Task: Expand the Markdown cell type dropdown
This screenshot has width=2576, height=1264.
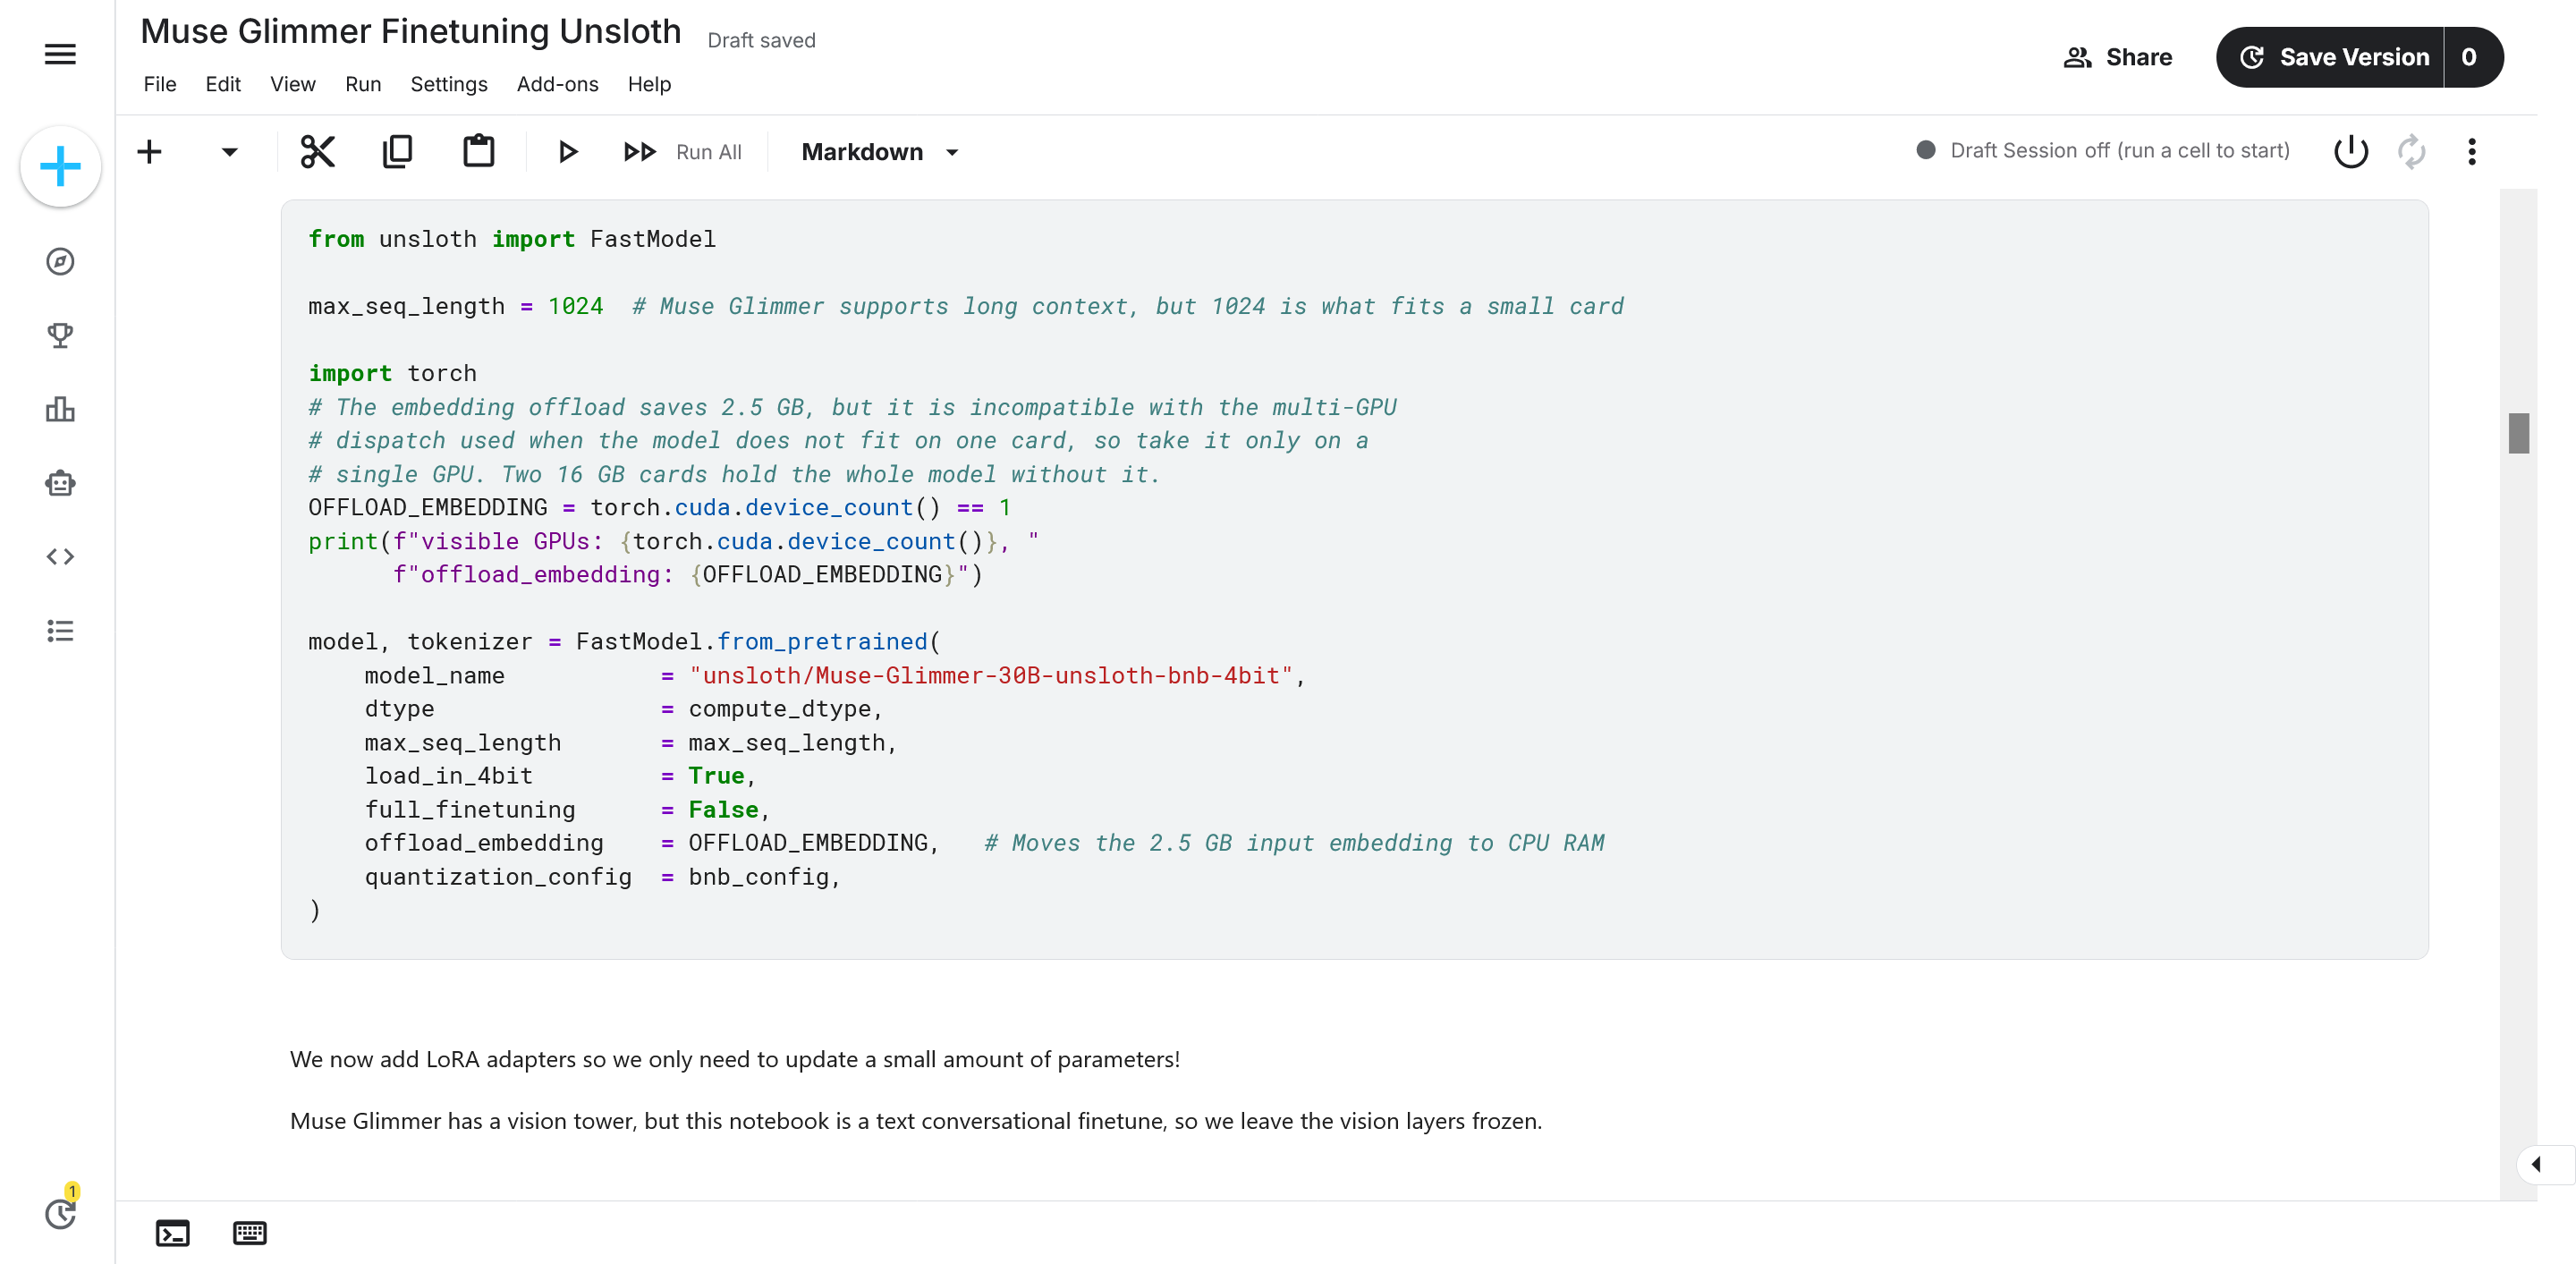Action: (x=880, y=152)
